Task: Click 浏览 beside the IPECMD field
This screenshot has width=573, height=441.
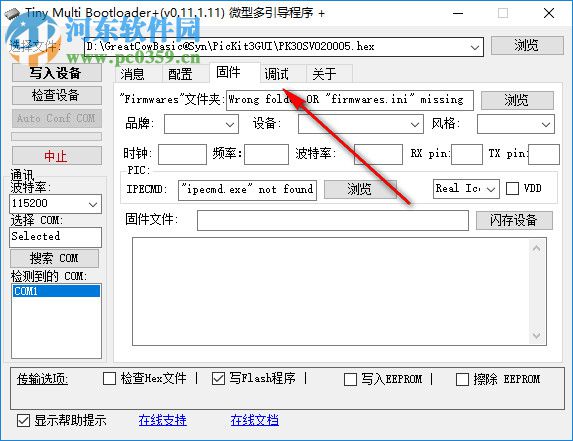Action: point(360,189)
